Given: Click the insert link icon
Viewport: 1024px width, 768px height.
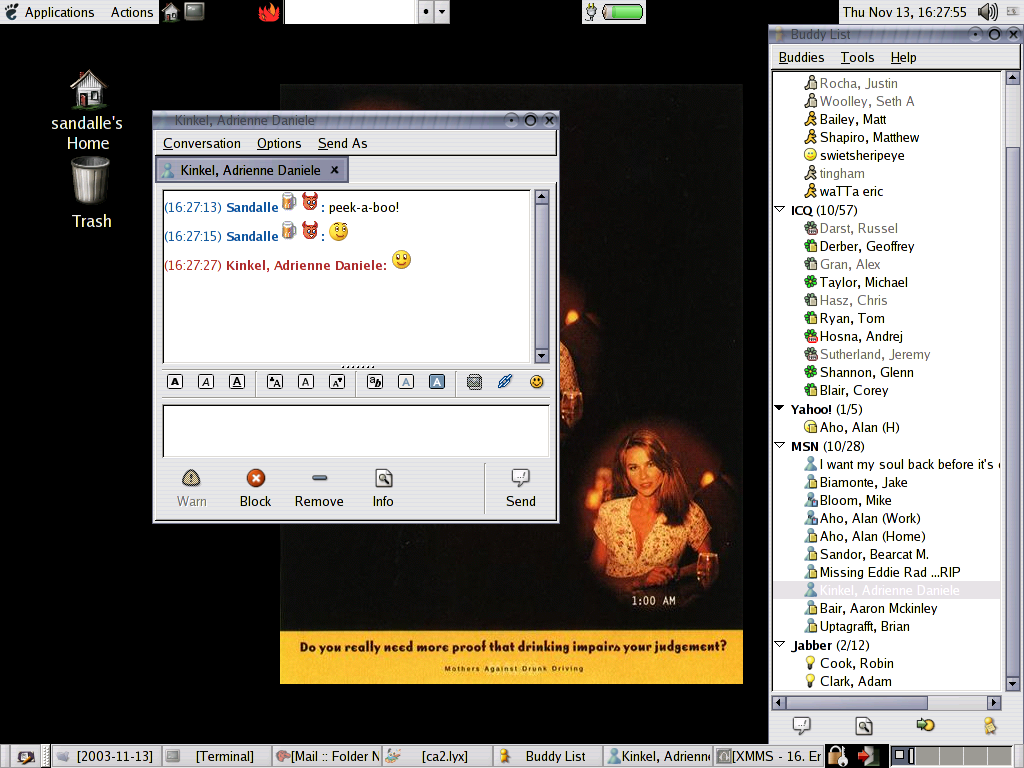Looking at the screenshot, I should click(505, 382).
